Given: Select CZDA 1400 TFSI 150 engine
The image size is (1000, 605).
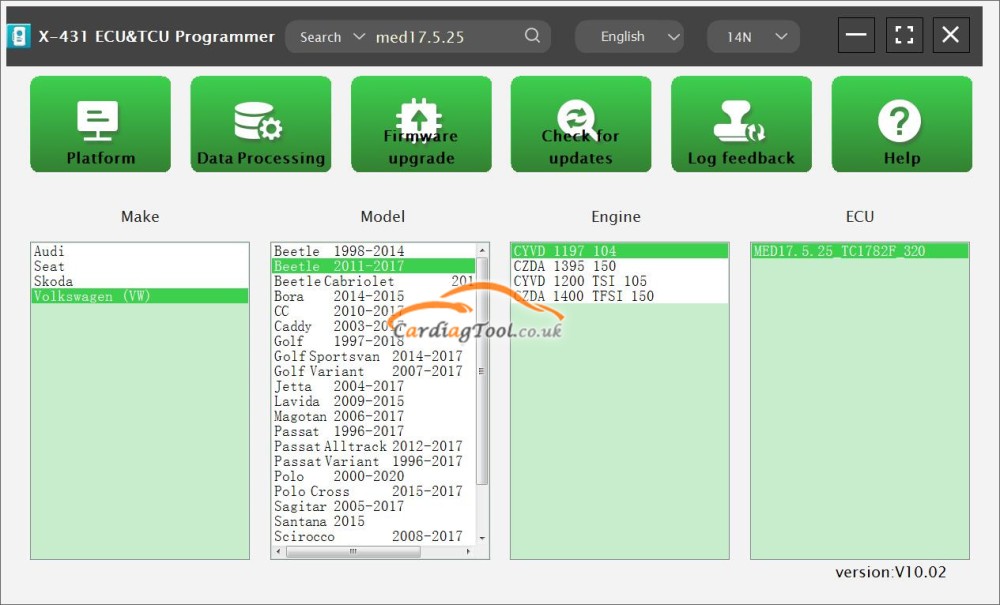Looking at the screenshot, I should click(x=619, y=296).
